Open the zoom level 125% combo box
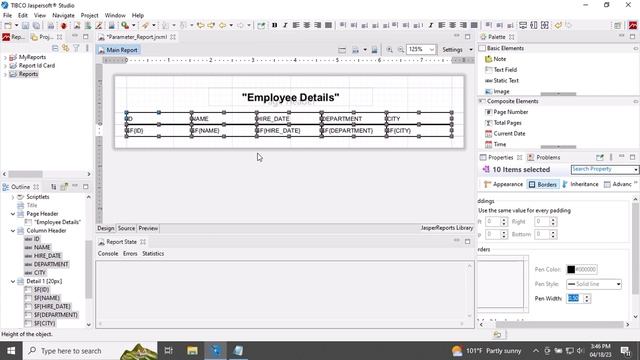Viewport: 640px width, 360px height. pos(421,49)
